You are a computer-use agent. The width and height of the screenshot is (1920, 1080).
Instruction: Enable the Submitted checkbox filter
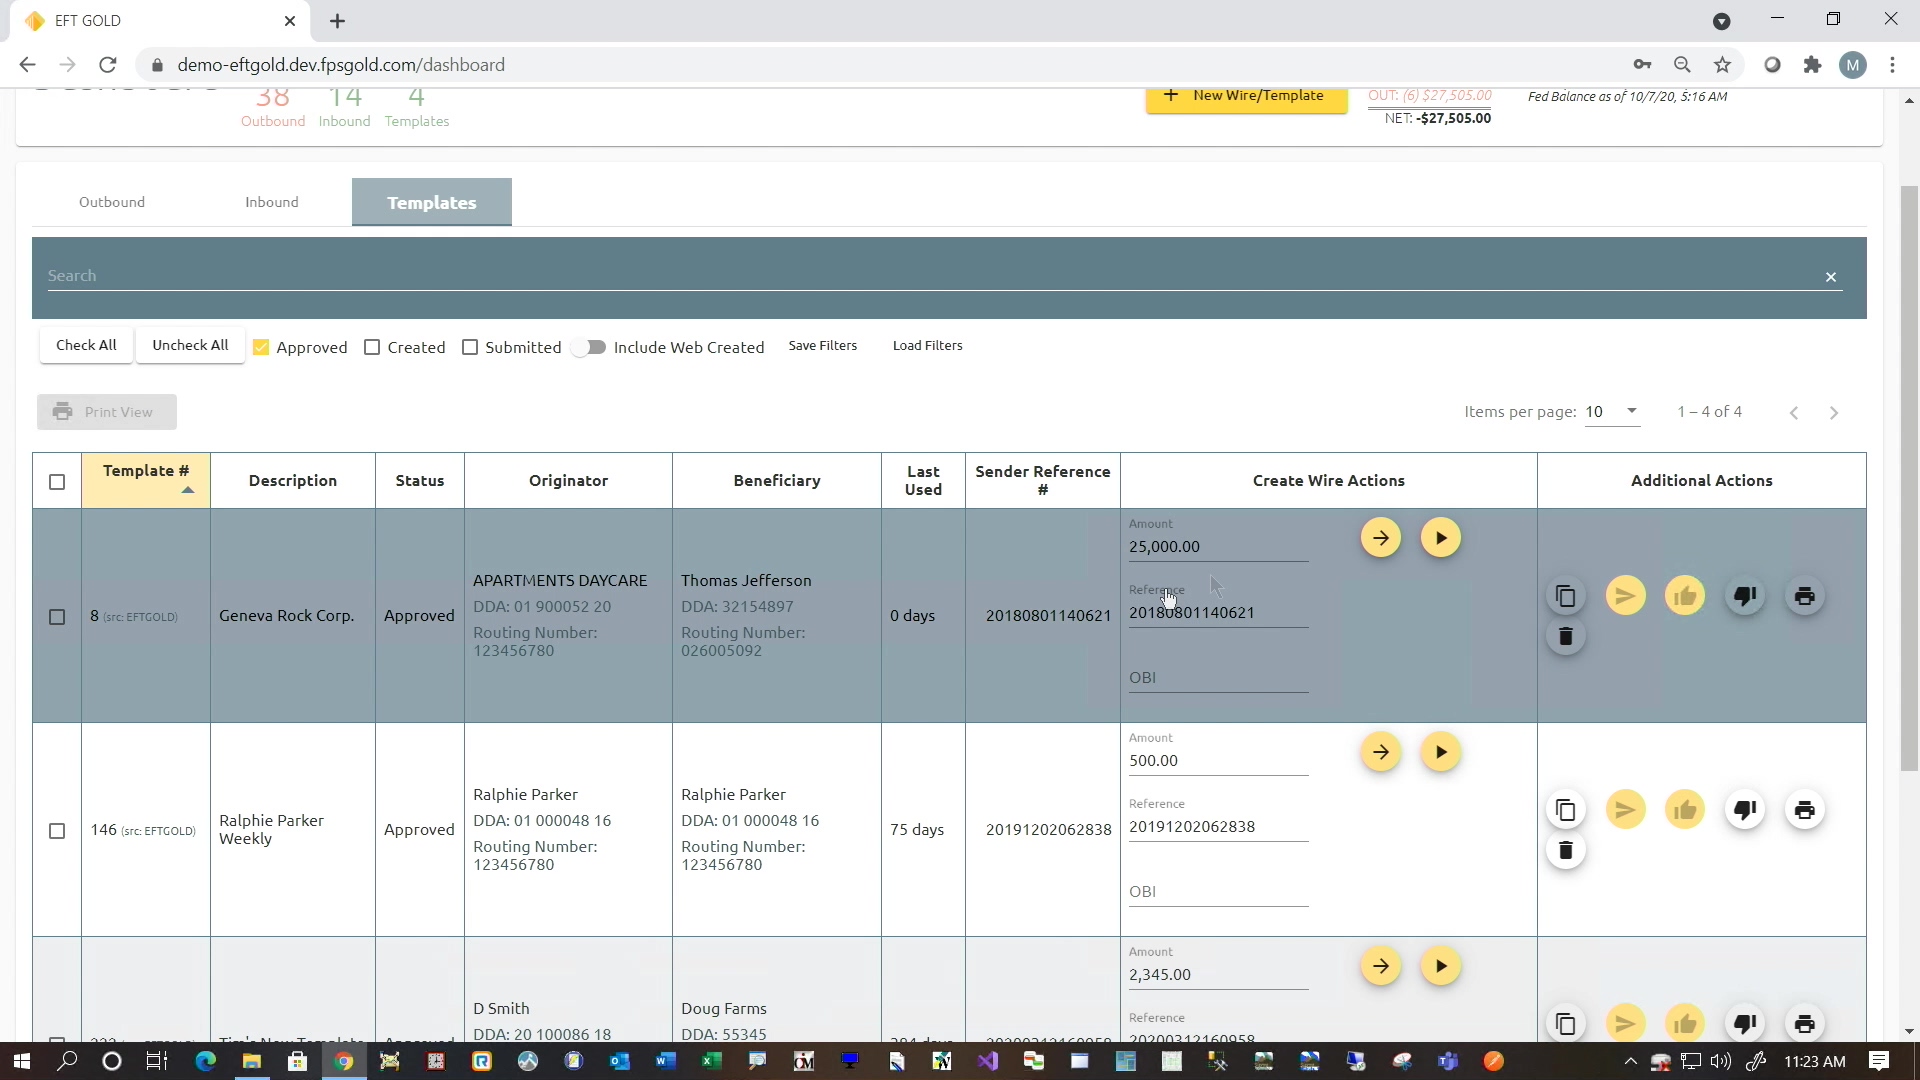click(x=471, y=345)
